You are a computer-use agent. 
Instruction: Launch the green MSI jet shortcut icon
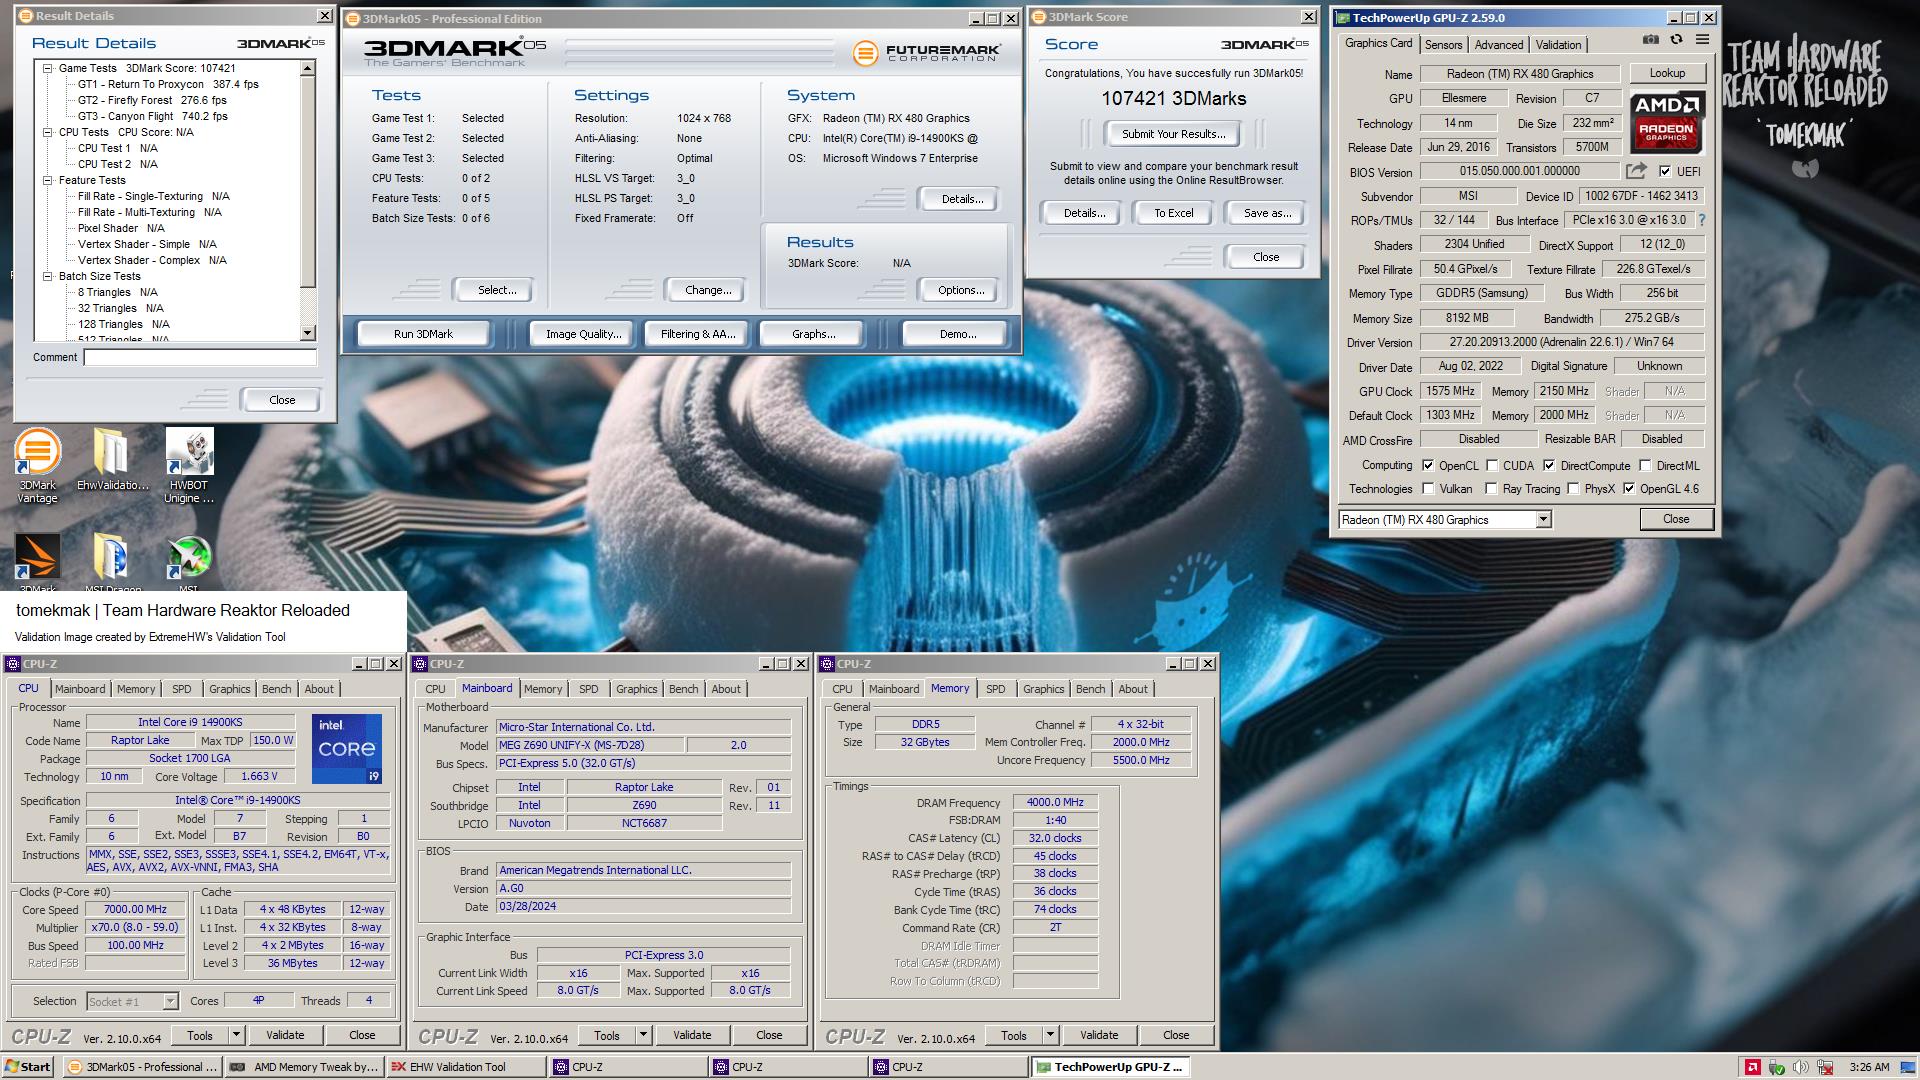click(x=189, y=560)
